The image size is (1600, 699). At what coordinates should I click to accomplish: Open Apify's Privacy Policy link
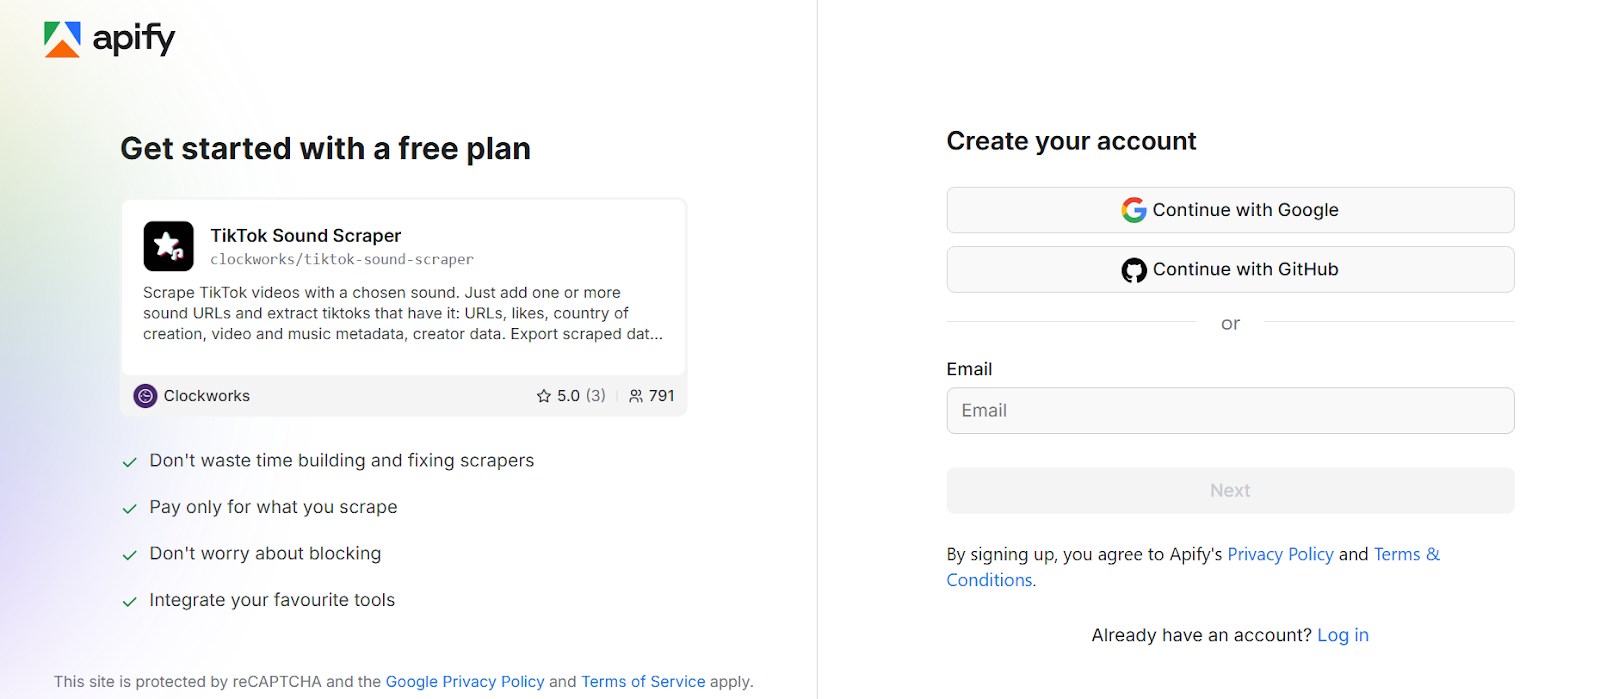[1280, 554]
